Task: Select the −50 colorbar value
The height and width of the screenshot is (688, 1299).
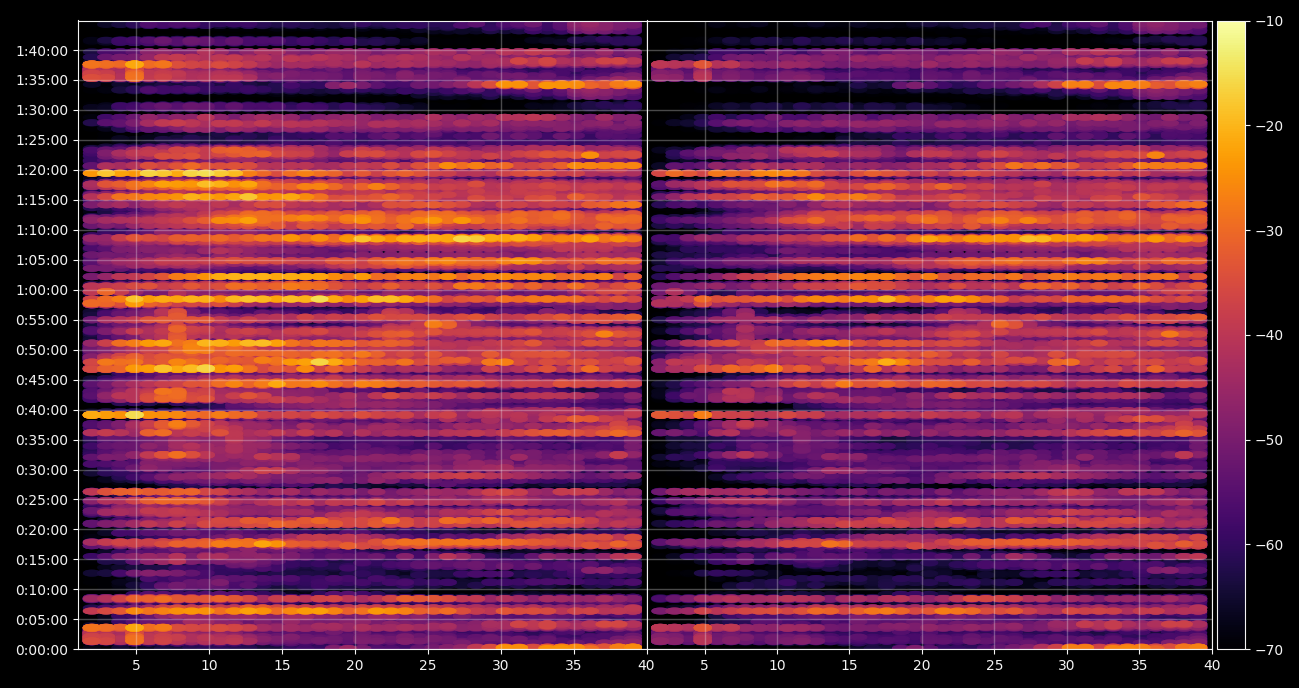Action: click(1269, 440)
